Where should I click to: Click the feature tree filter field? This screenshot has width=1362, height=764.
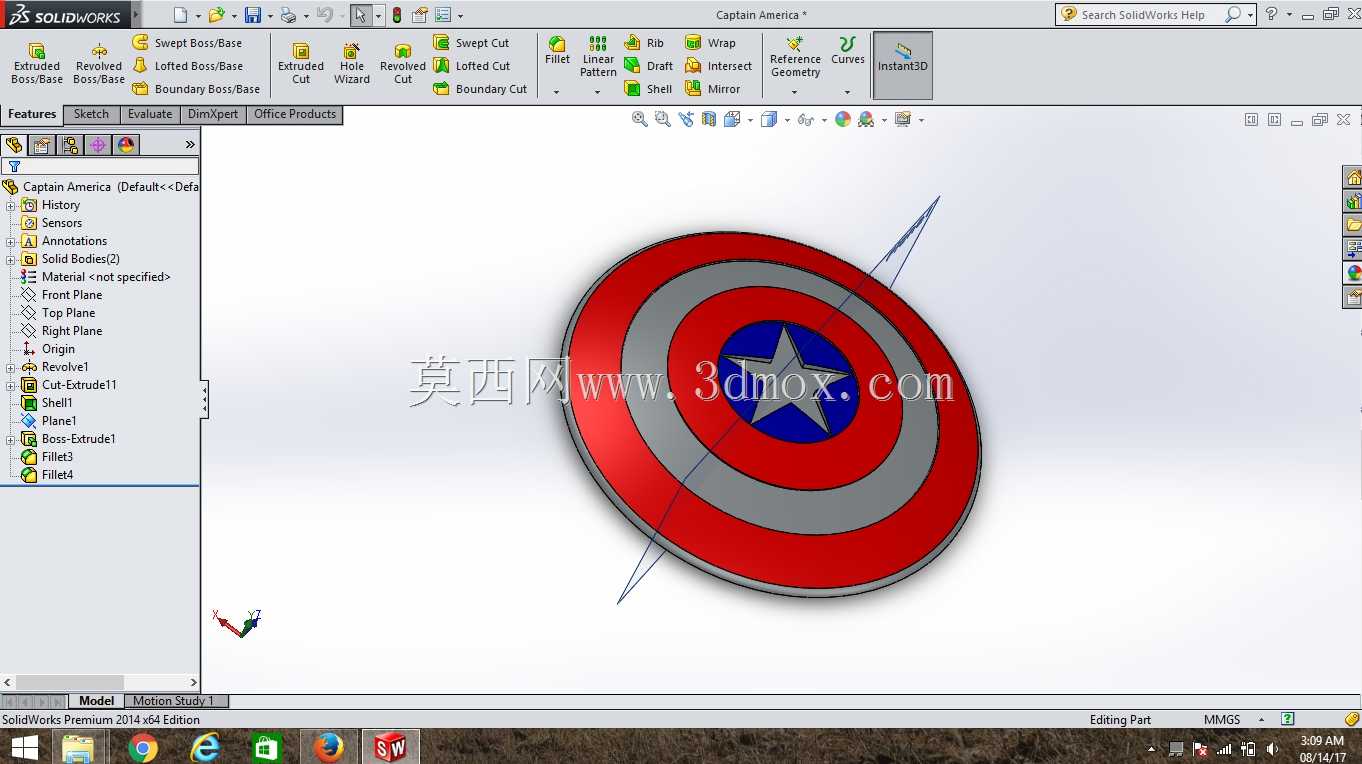pyautogui.click(x=100, y=166)
